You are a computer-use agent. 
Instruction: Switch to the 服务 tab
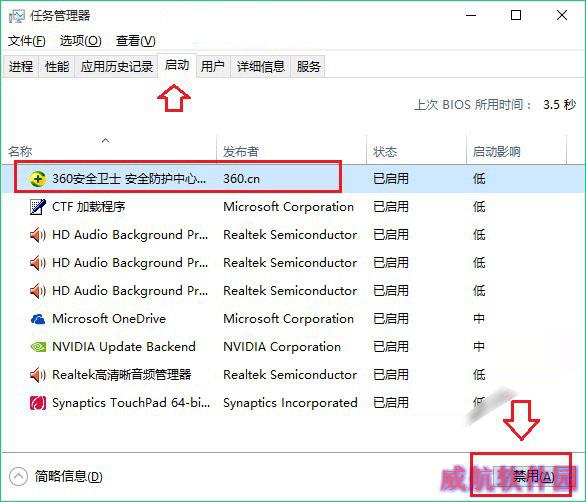tap(308, 67)
